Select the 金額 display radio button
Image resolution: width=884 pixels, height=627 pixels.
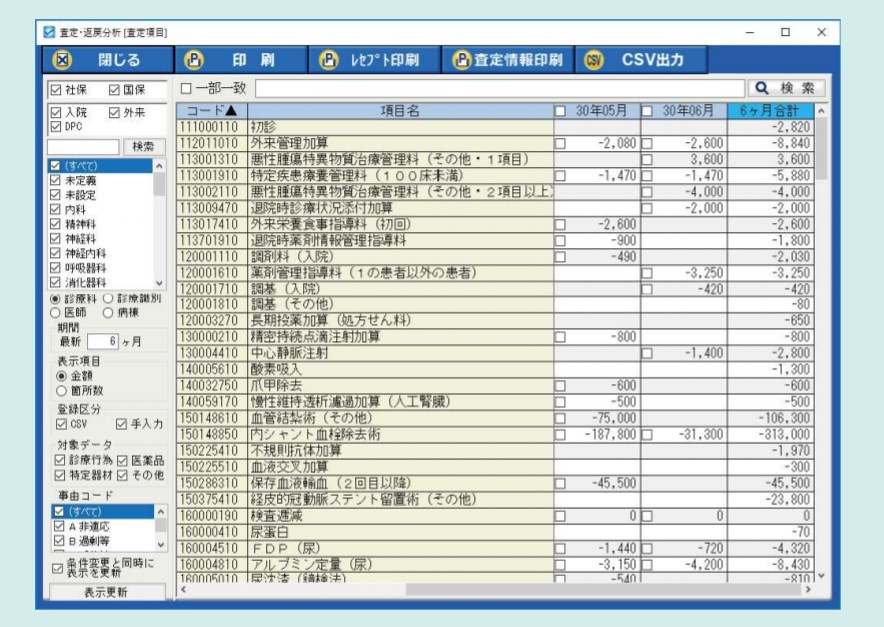[x=61, y=376]
